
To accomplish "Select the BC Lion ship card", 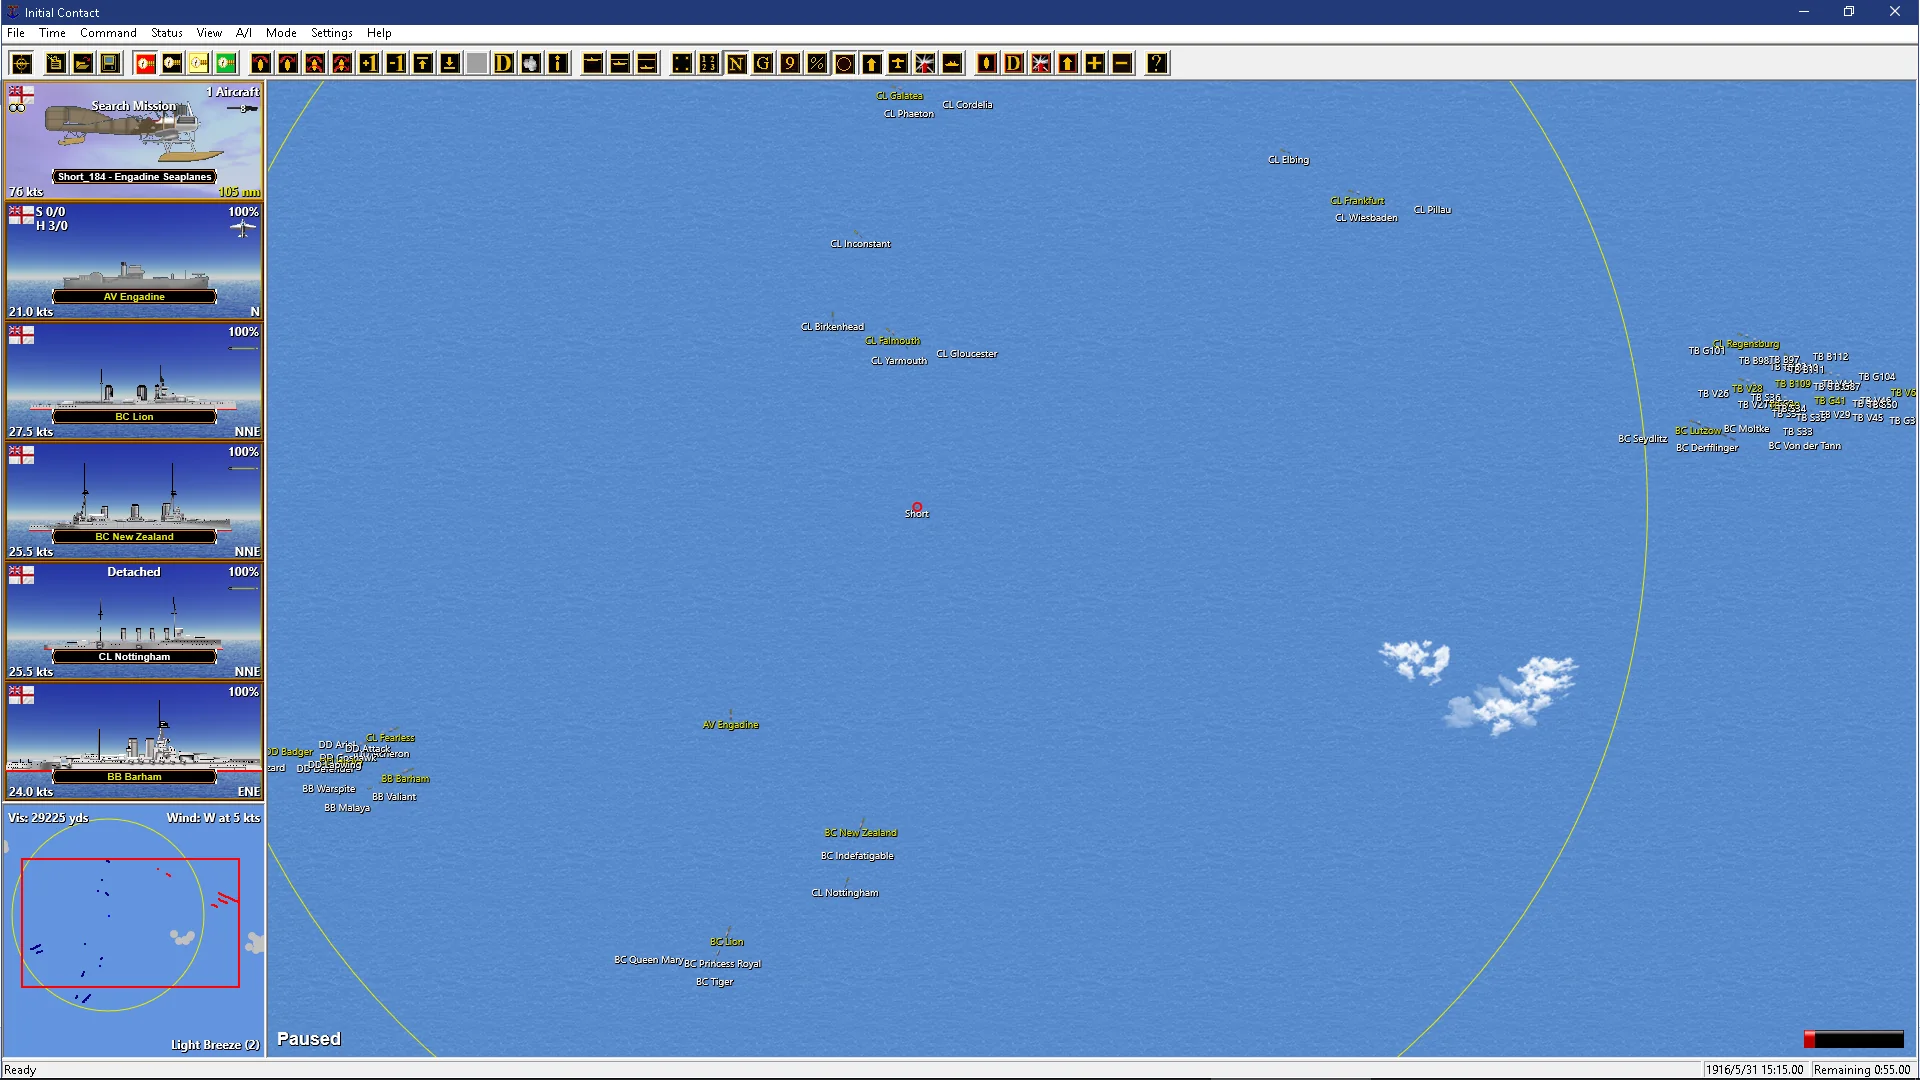I will (134, 381).
